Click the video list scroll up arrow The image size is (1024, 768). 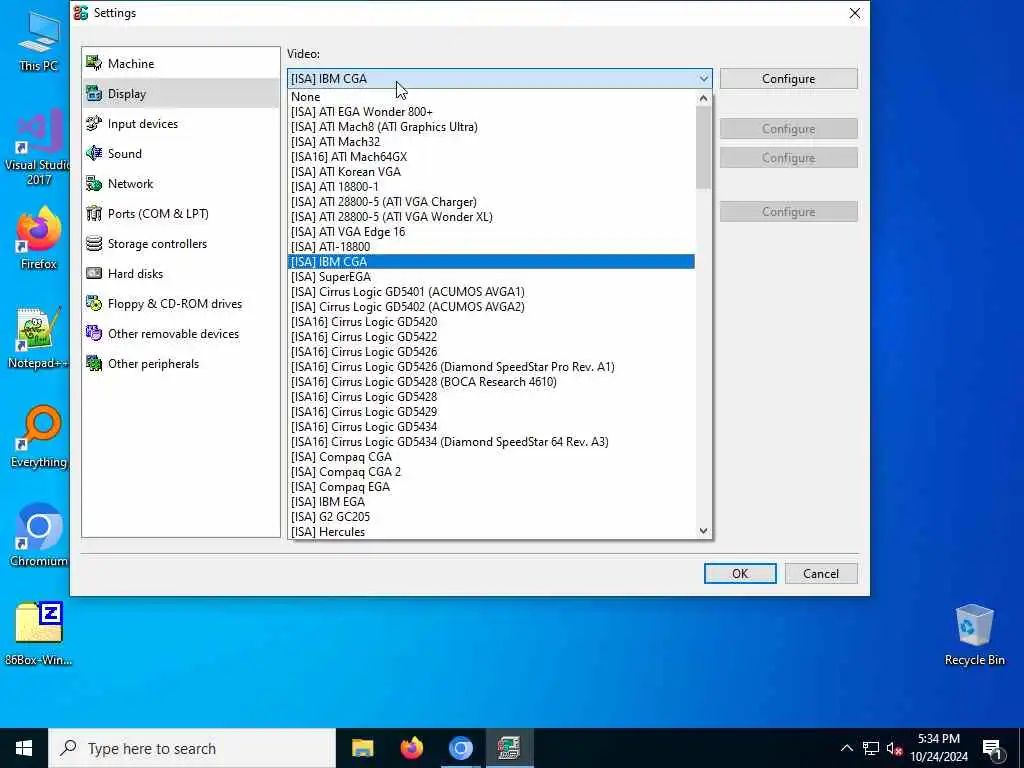click(x=703, y=98)
